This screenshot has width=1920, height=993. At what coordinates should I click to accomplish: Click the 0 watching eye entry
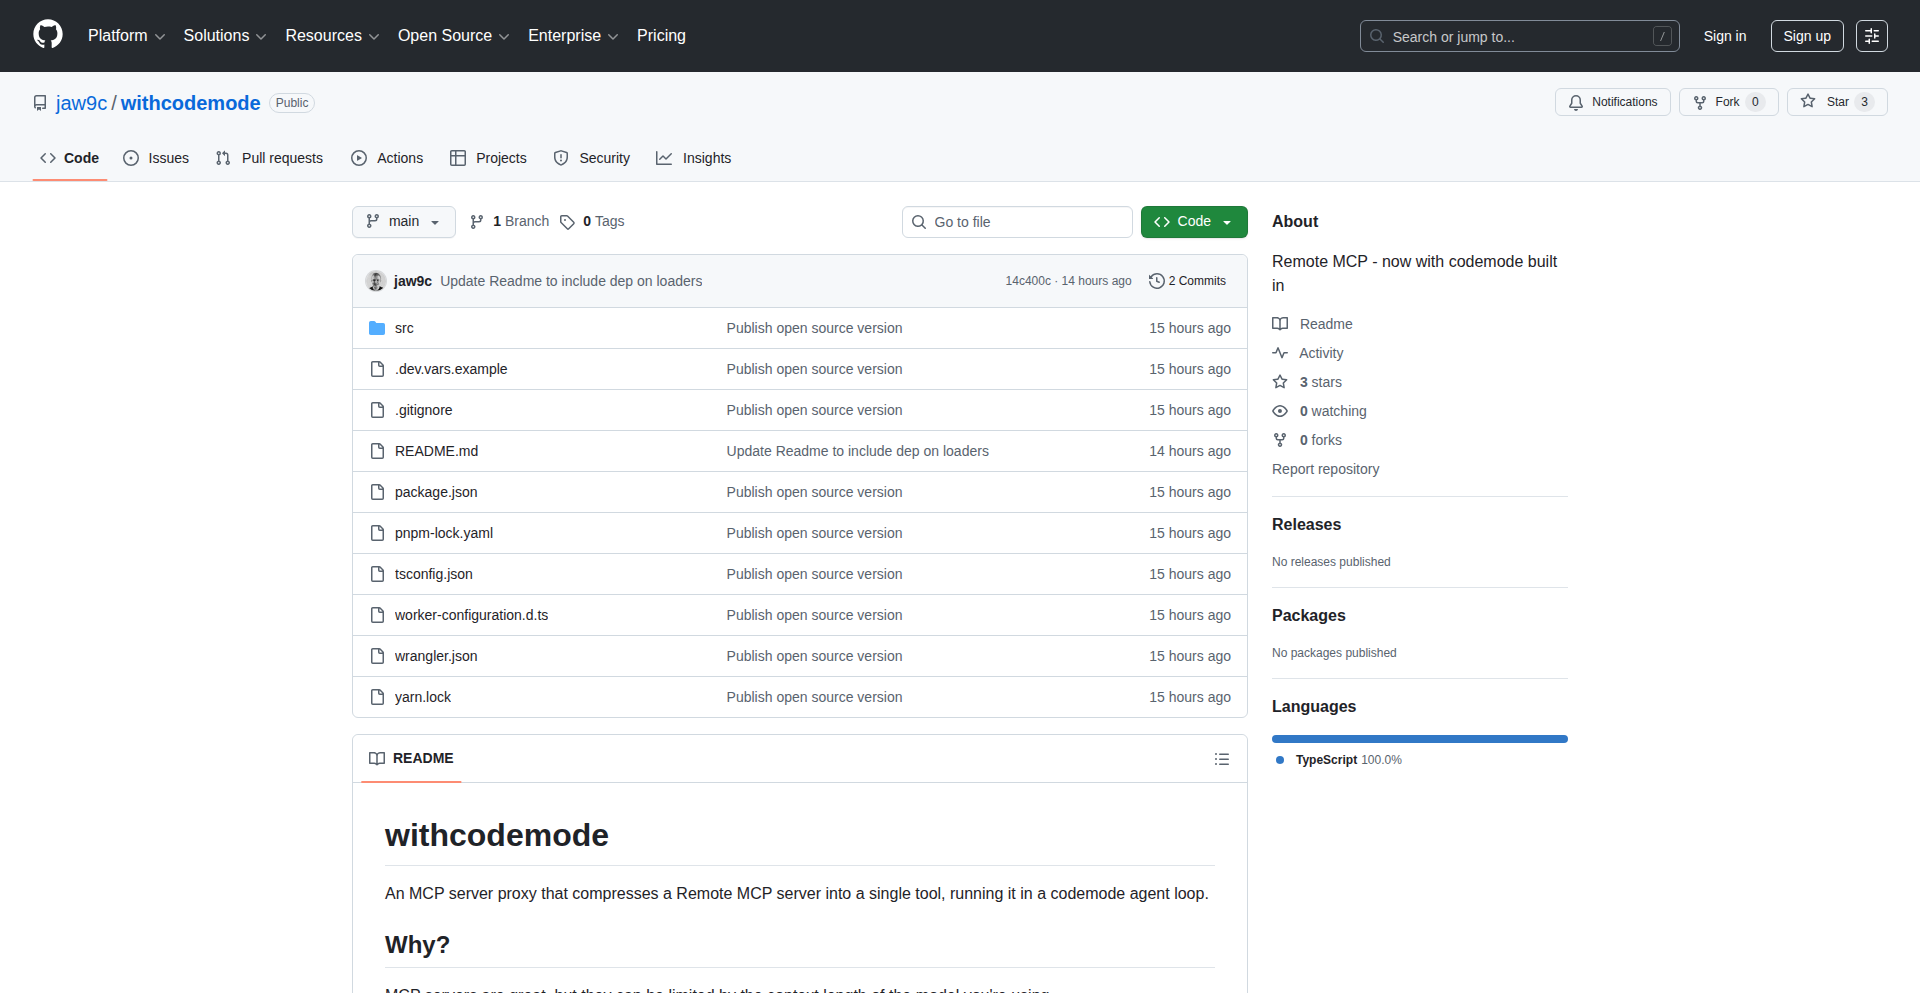[1320, 411]
